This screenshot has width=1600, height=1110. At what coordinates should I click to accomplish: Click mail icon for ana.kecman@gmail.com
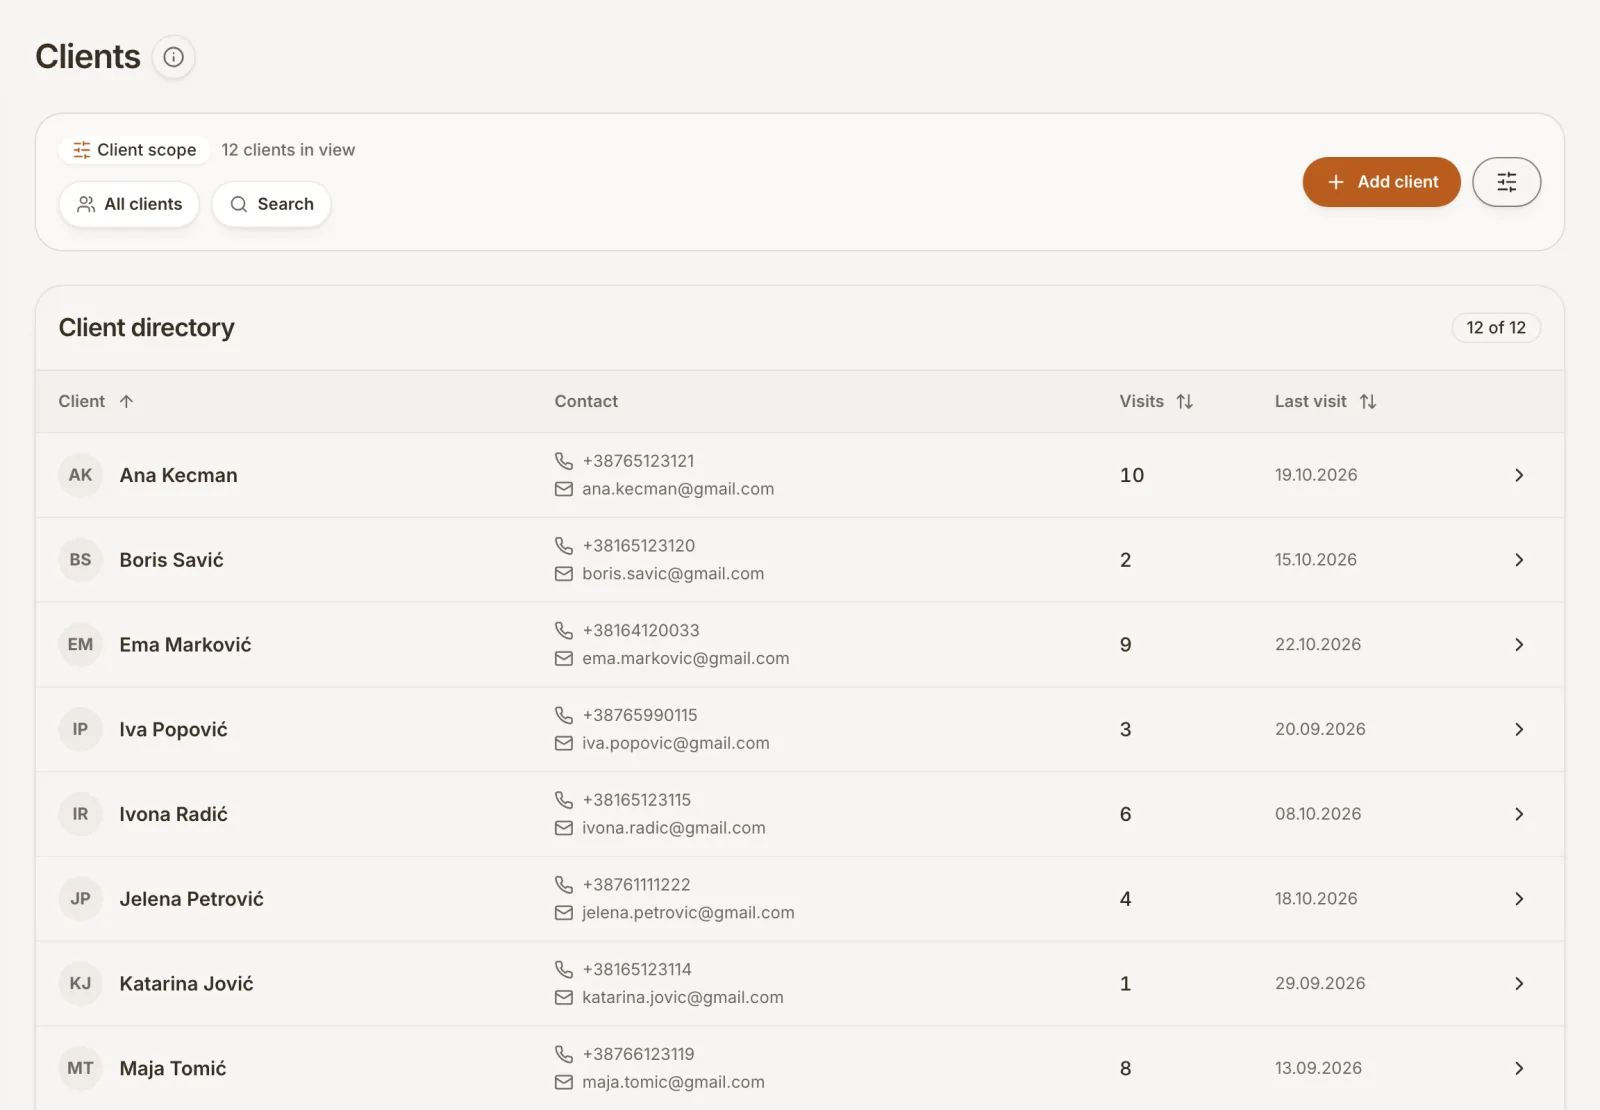(x=564, y=489)
